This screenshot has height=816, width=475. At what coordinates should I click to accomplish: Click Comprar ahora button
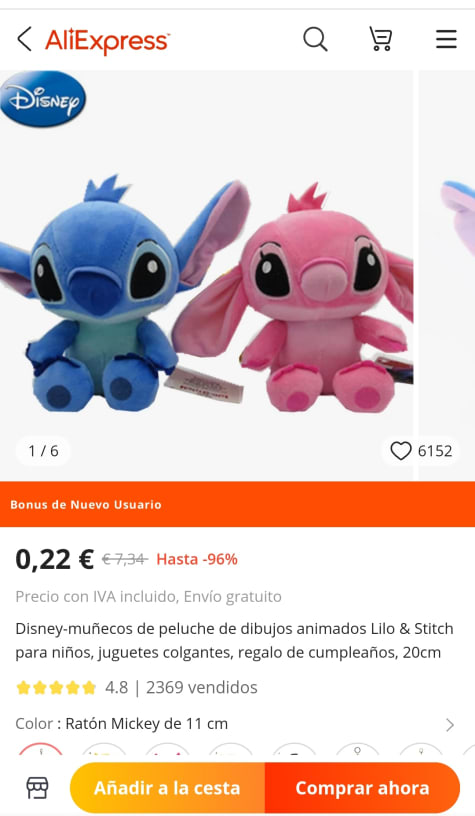[362, 788]
